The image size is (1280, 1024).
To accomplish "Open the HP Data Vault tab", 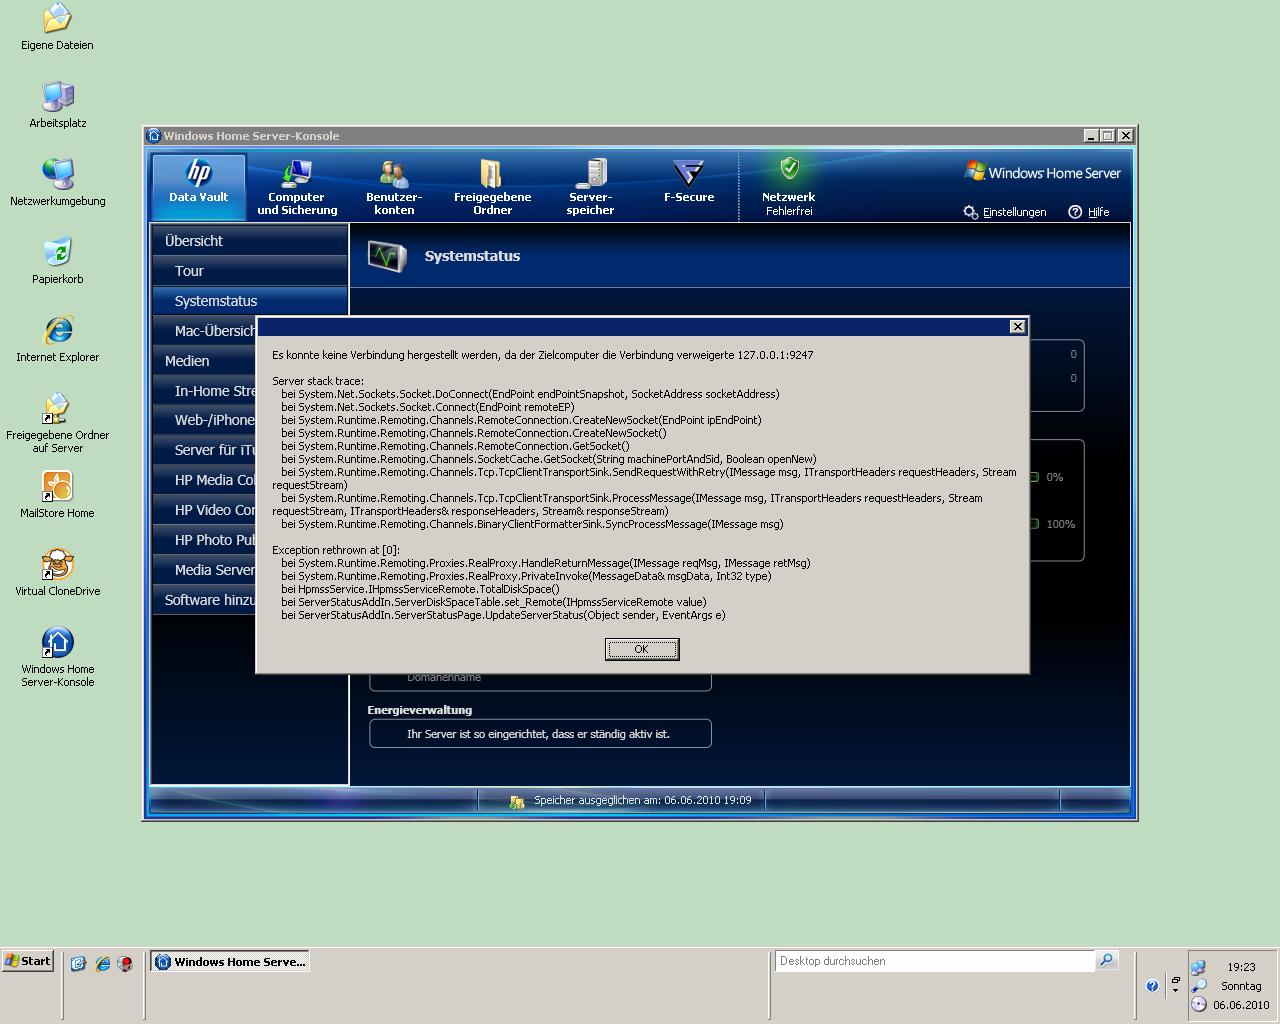I will (199, 186).
